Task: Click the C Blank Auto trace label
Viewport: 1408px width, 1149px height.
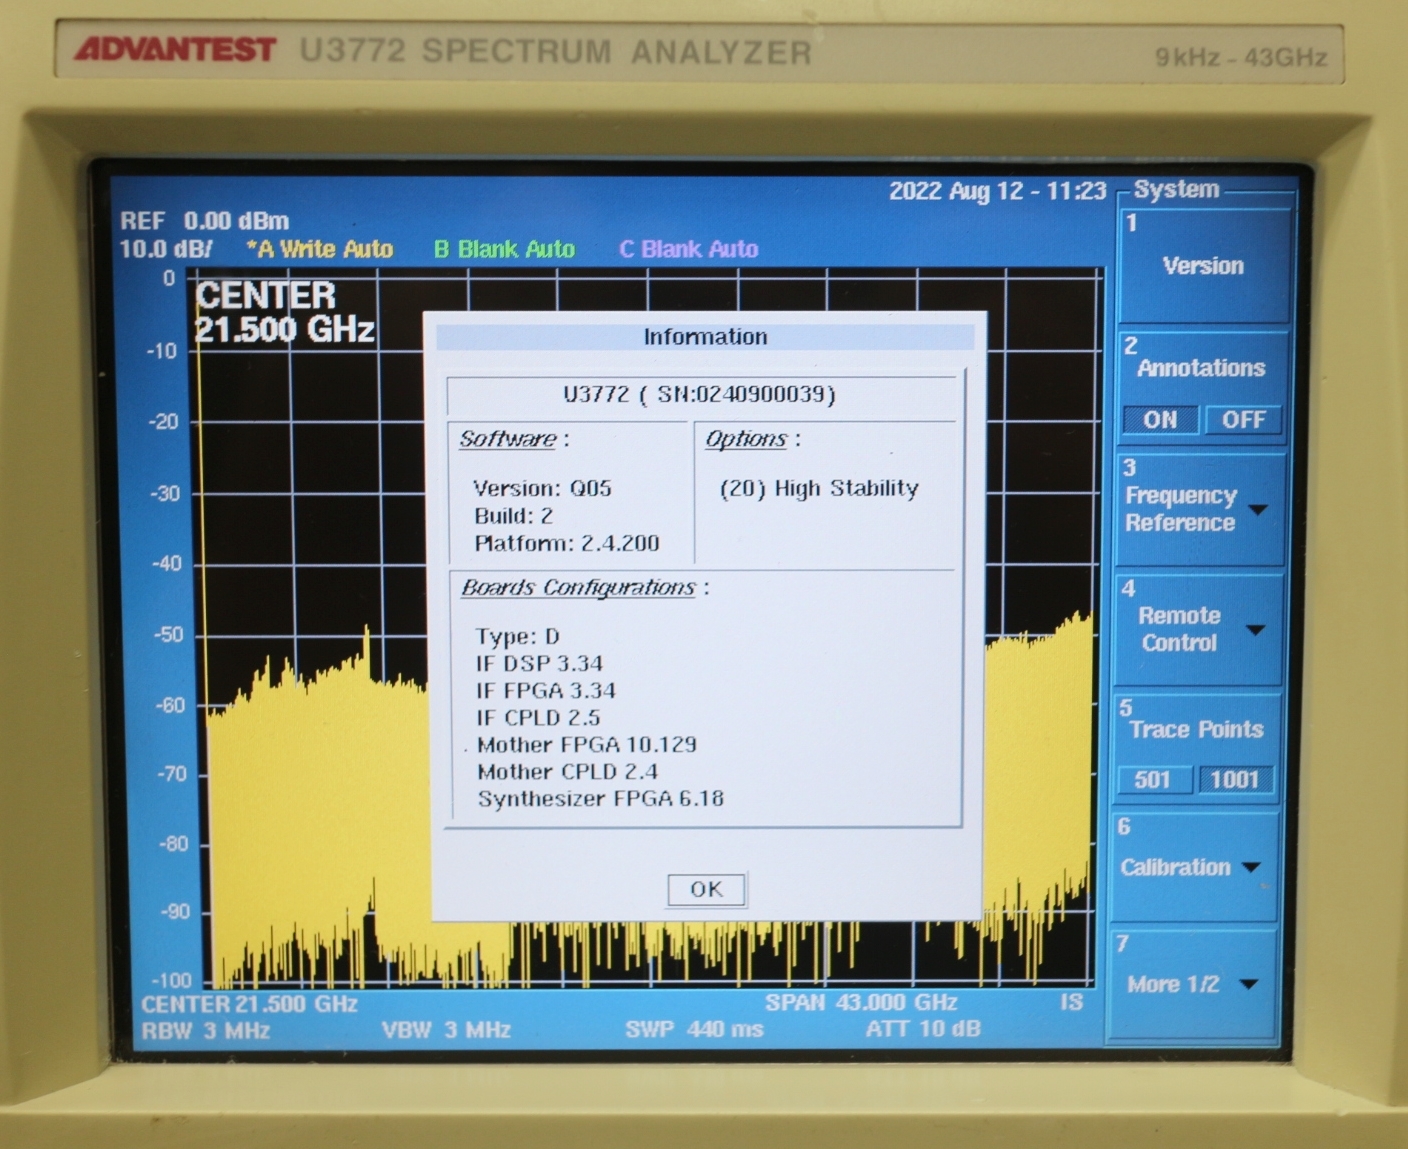Action: (688, 249)
